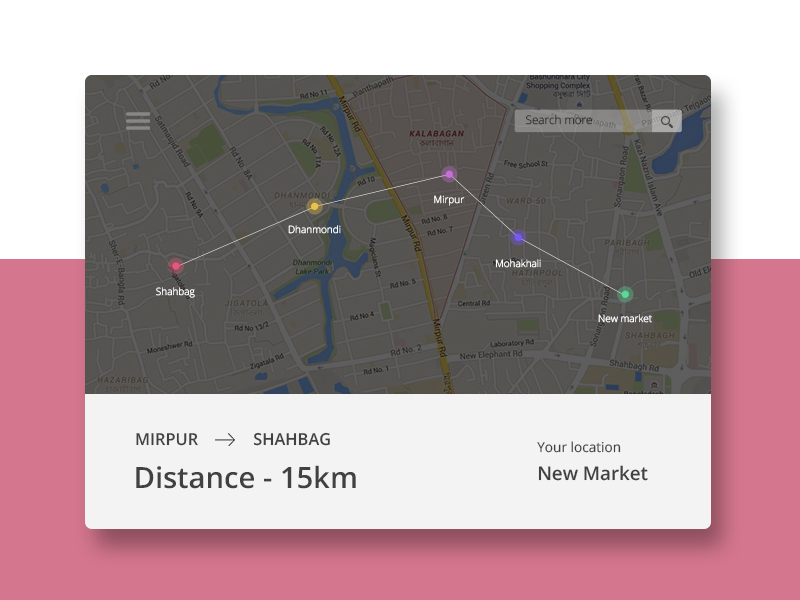This screenshot has width=800, height=600.
Task: Click the New market label on map
Action: pos(625,319)
